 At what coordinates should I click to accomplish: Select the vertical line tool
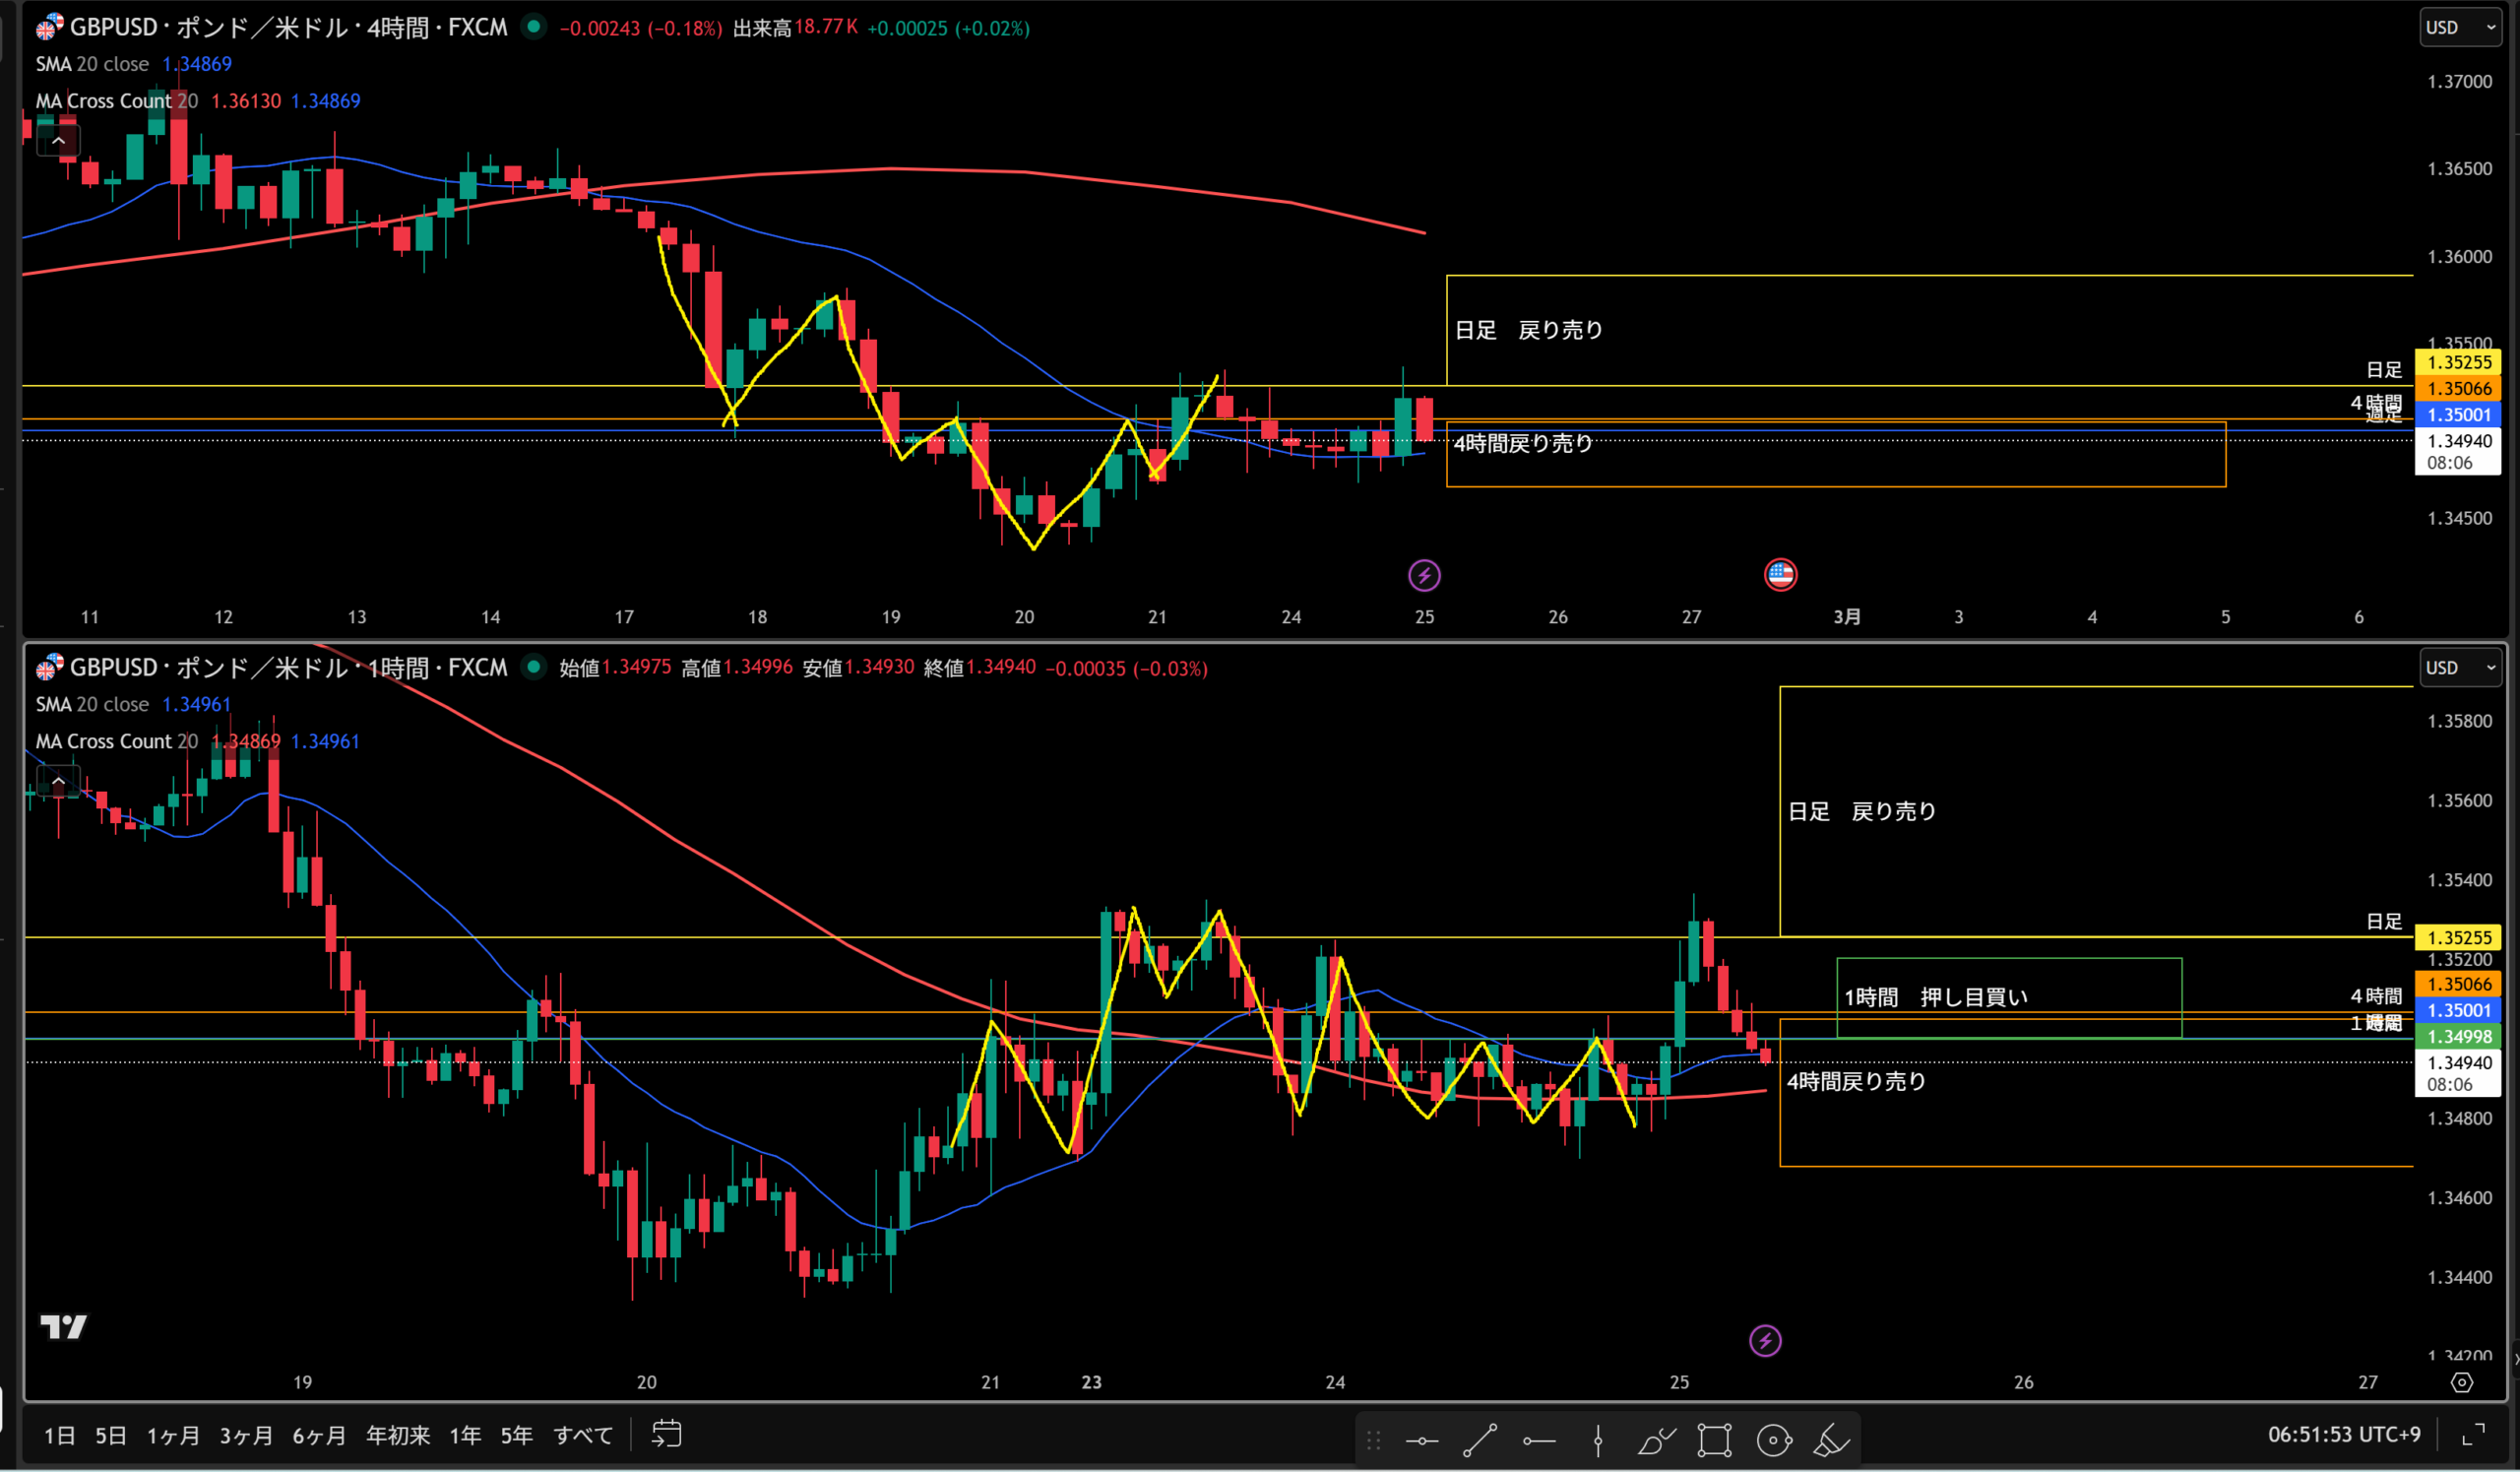[1598, 1441]
